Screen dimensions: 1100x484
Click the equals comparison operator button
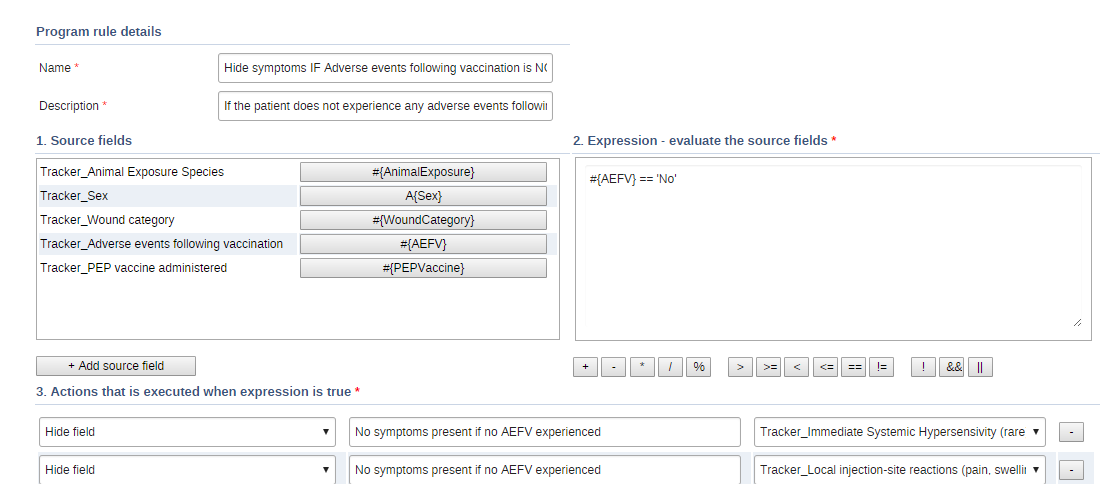854,367
